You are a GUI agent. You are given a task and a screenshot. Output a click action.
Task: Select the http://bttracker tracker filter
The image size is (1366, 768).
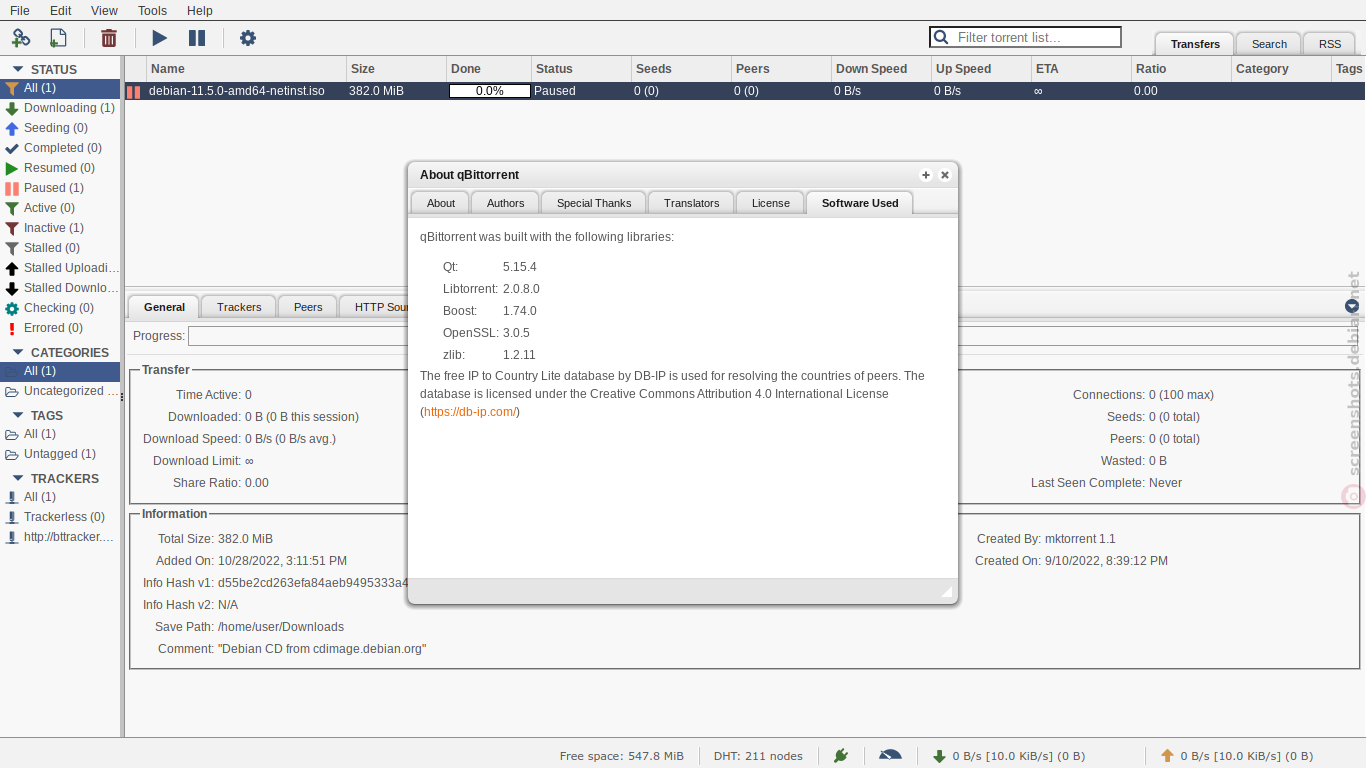click(60, 537)
